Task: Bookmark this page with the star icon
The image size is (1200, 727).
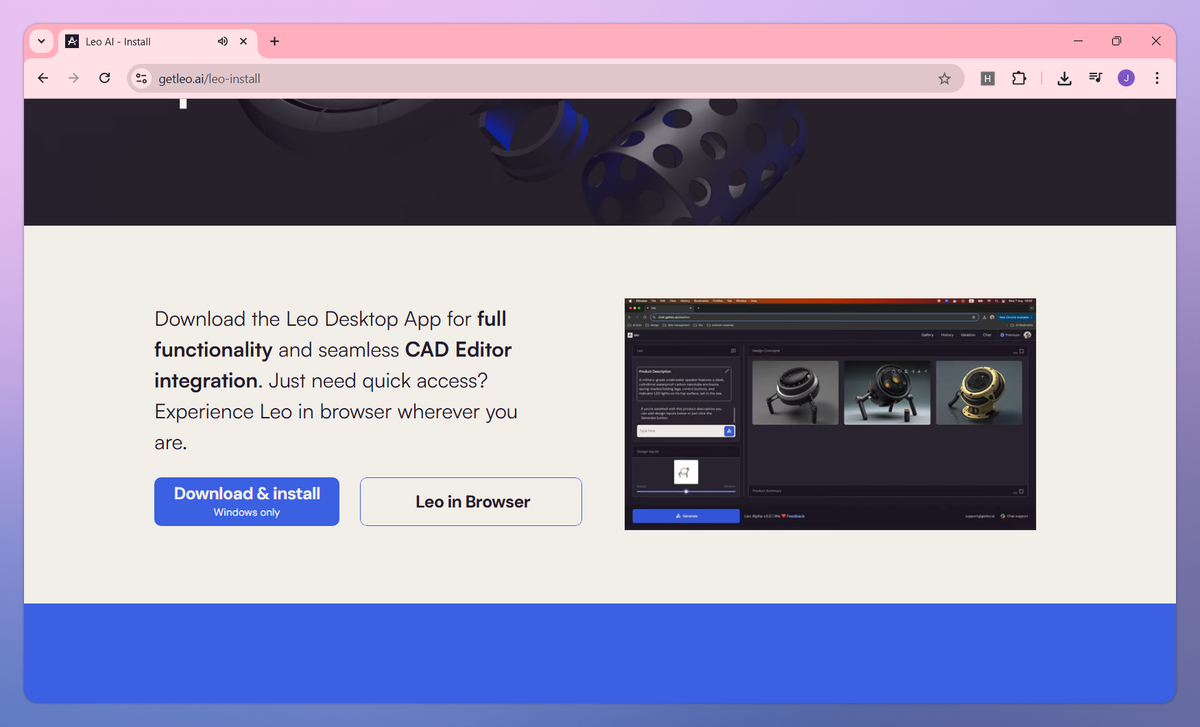Action: tap(944, 78)
